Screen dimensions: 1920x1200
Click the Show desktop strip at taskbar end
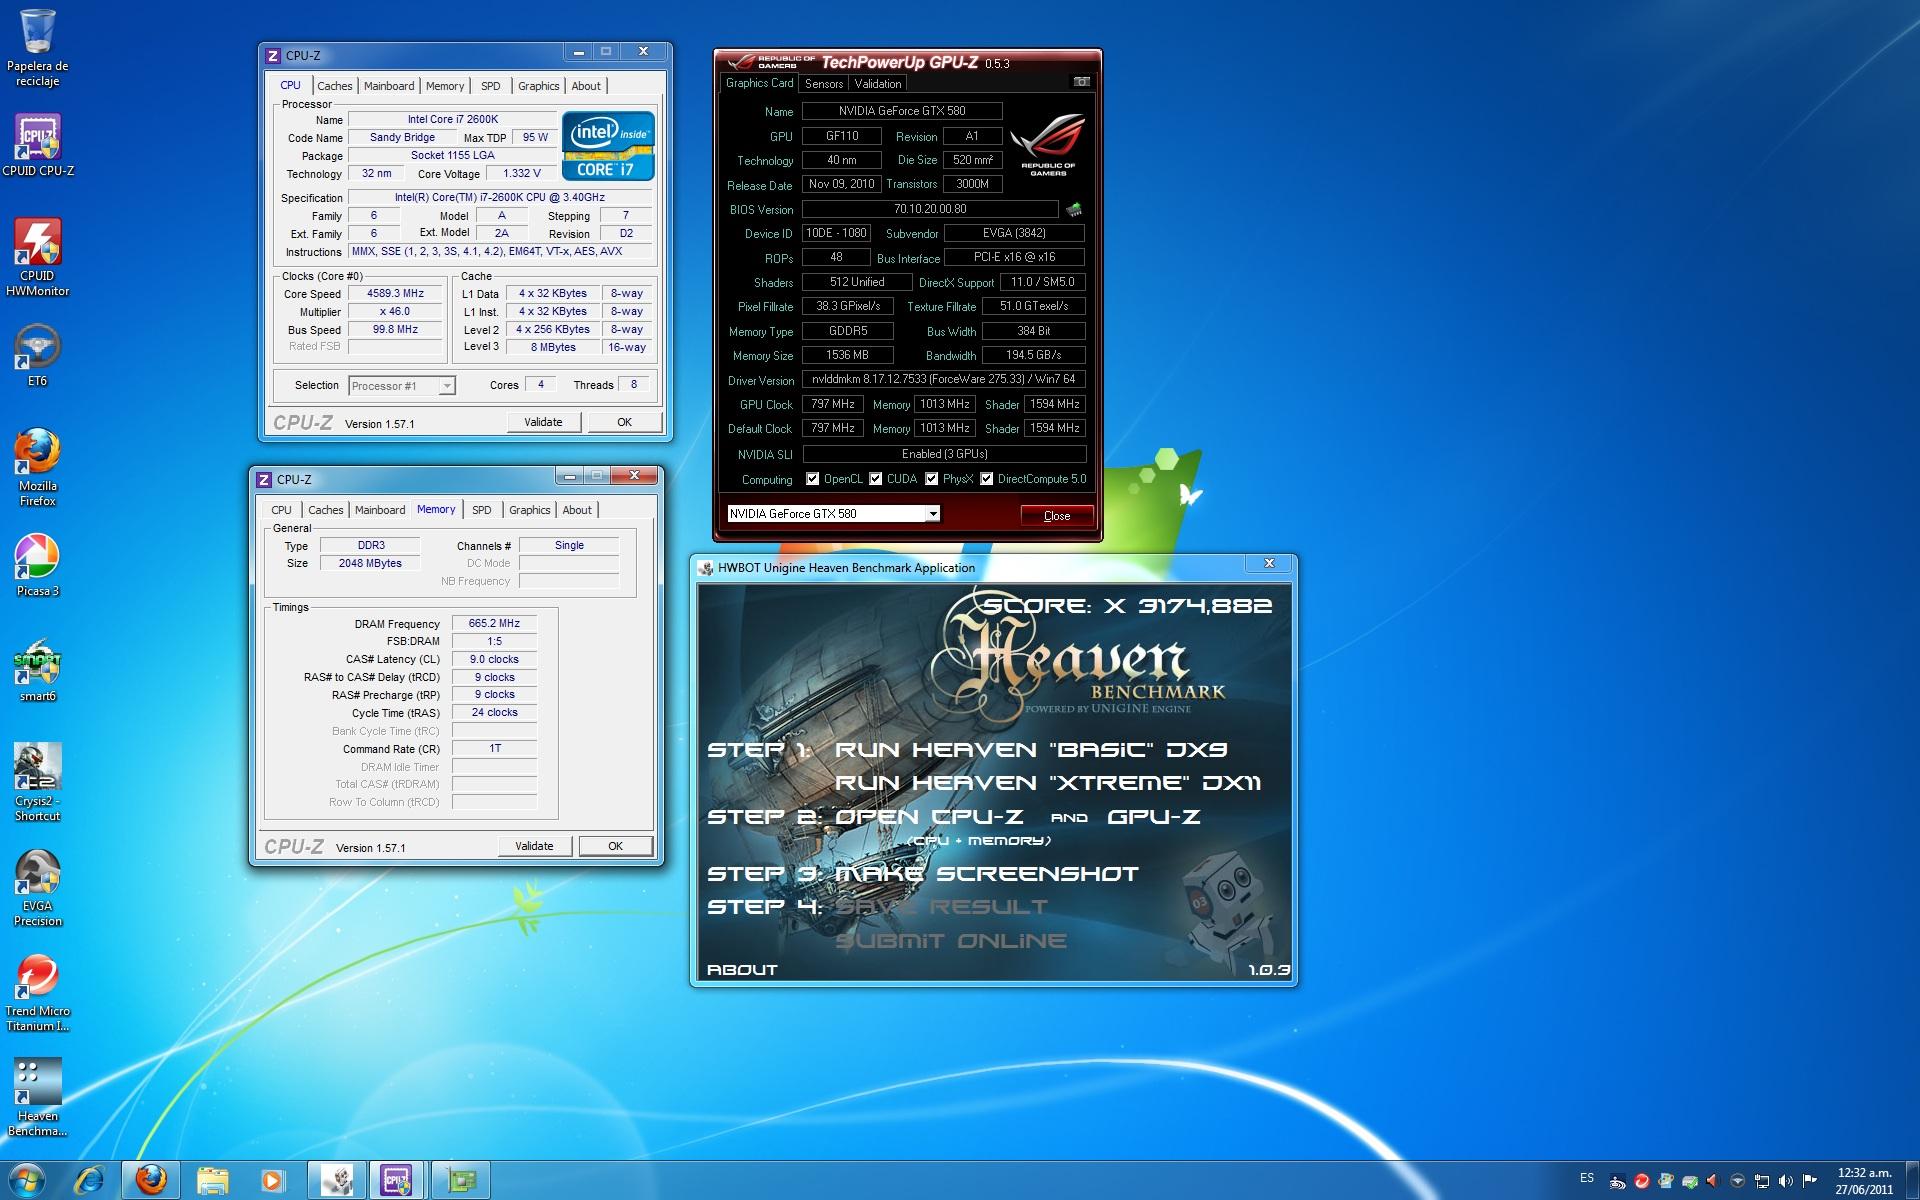1912,1181
